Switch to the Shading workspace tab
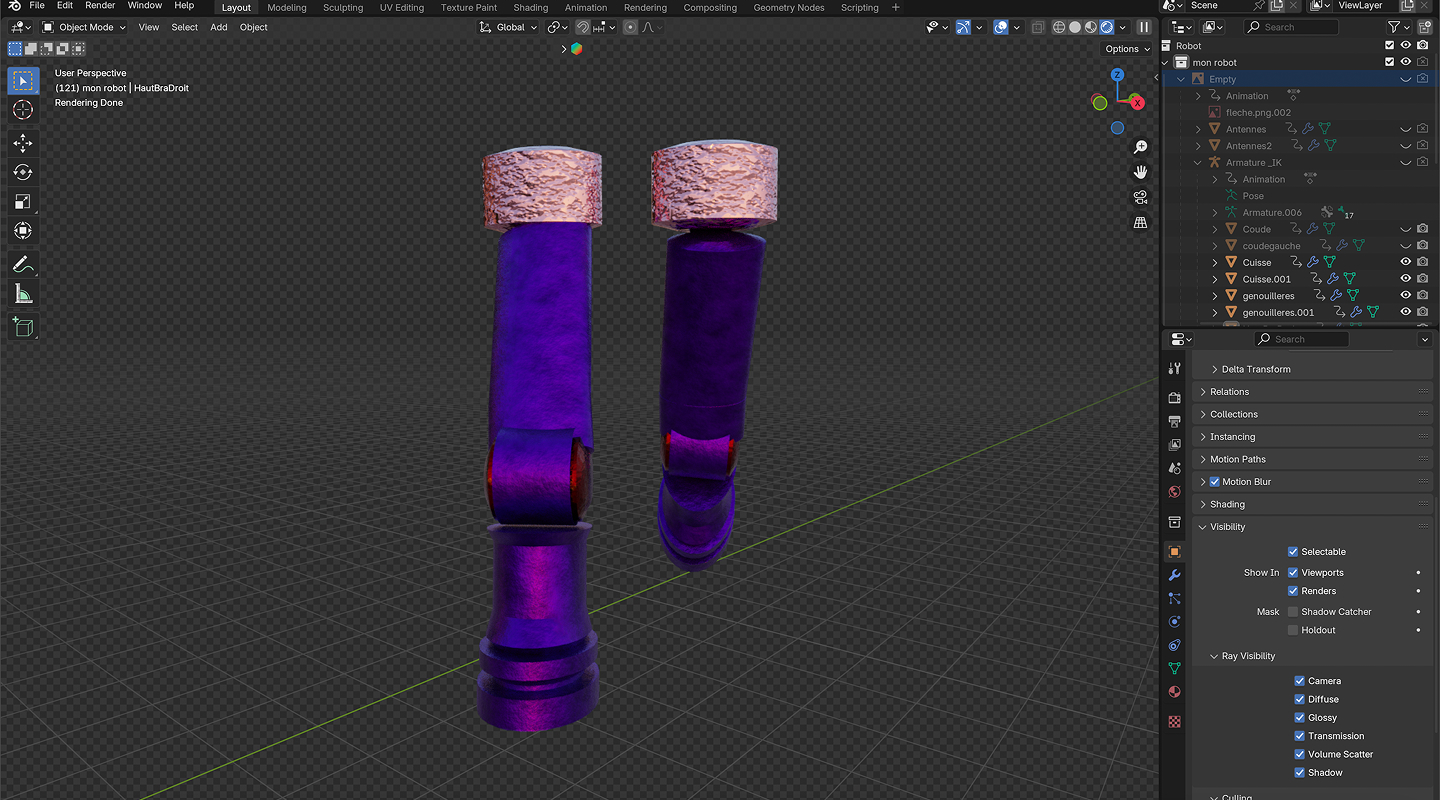The height and width of the screenshot is (800, 1440). [x=530, y=8]
